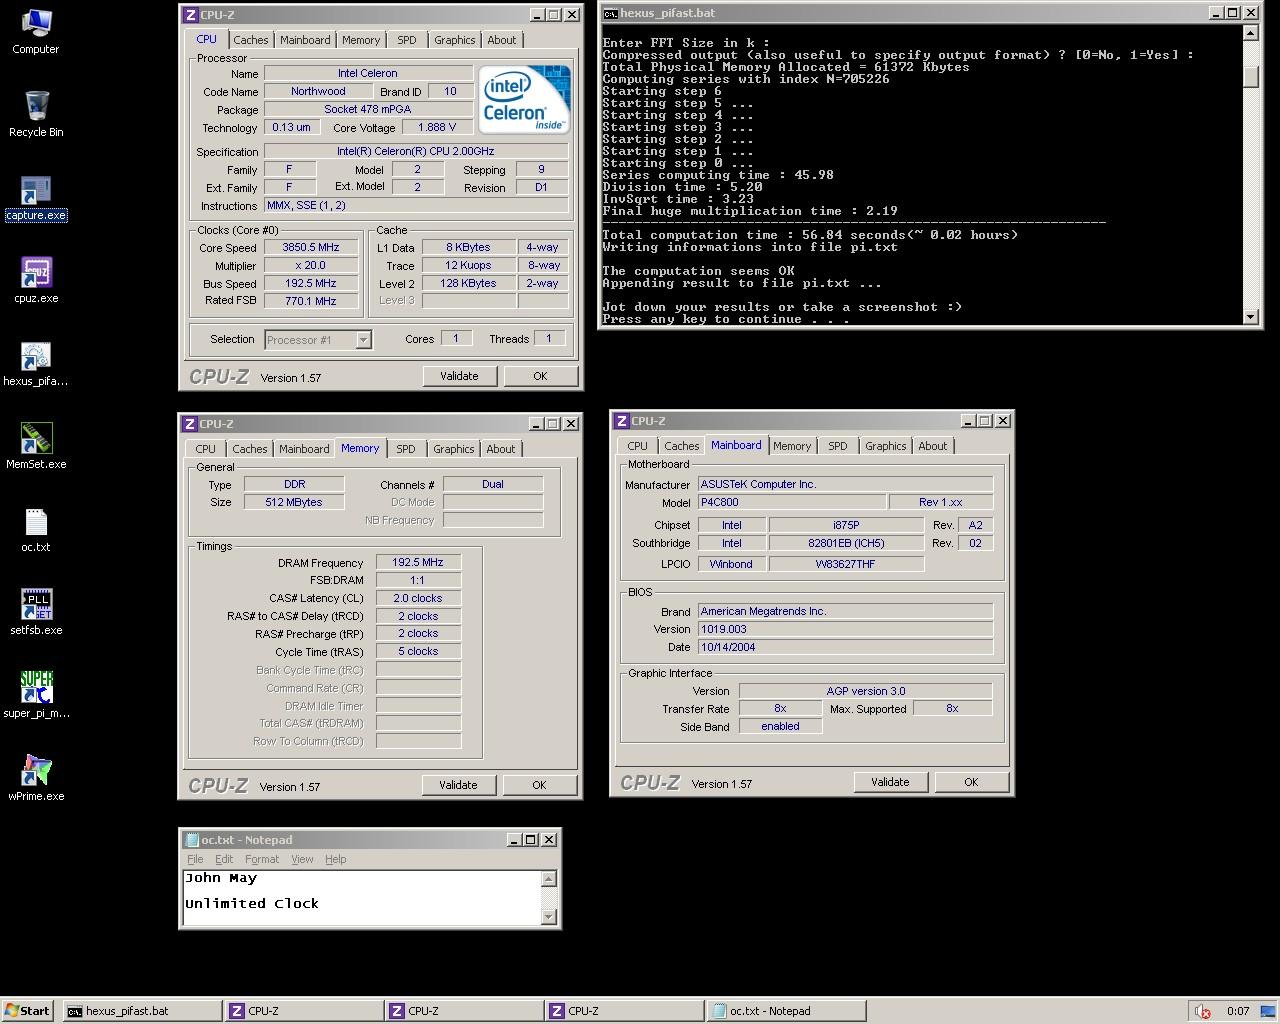Click the oc.txt Notepad title bar icon

point(192,840)
